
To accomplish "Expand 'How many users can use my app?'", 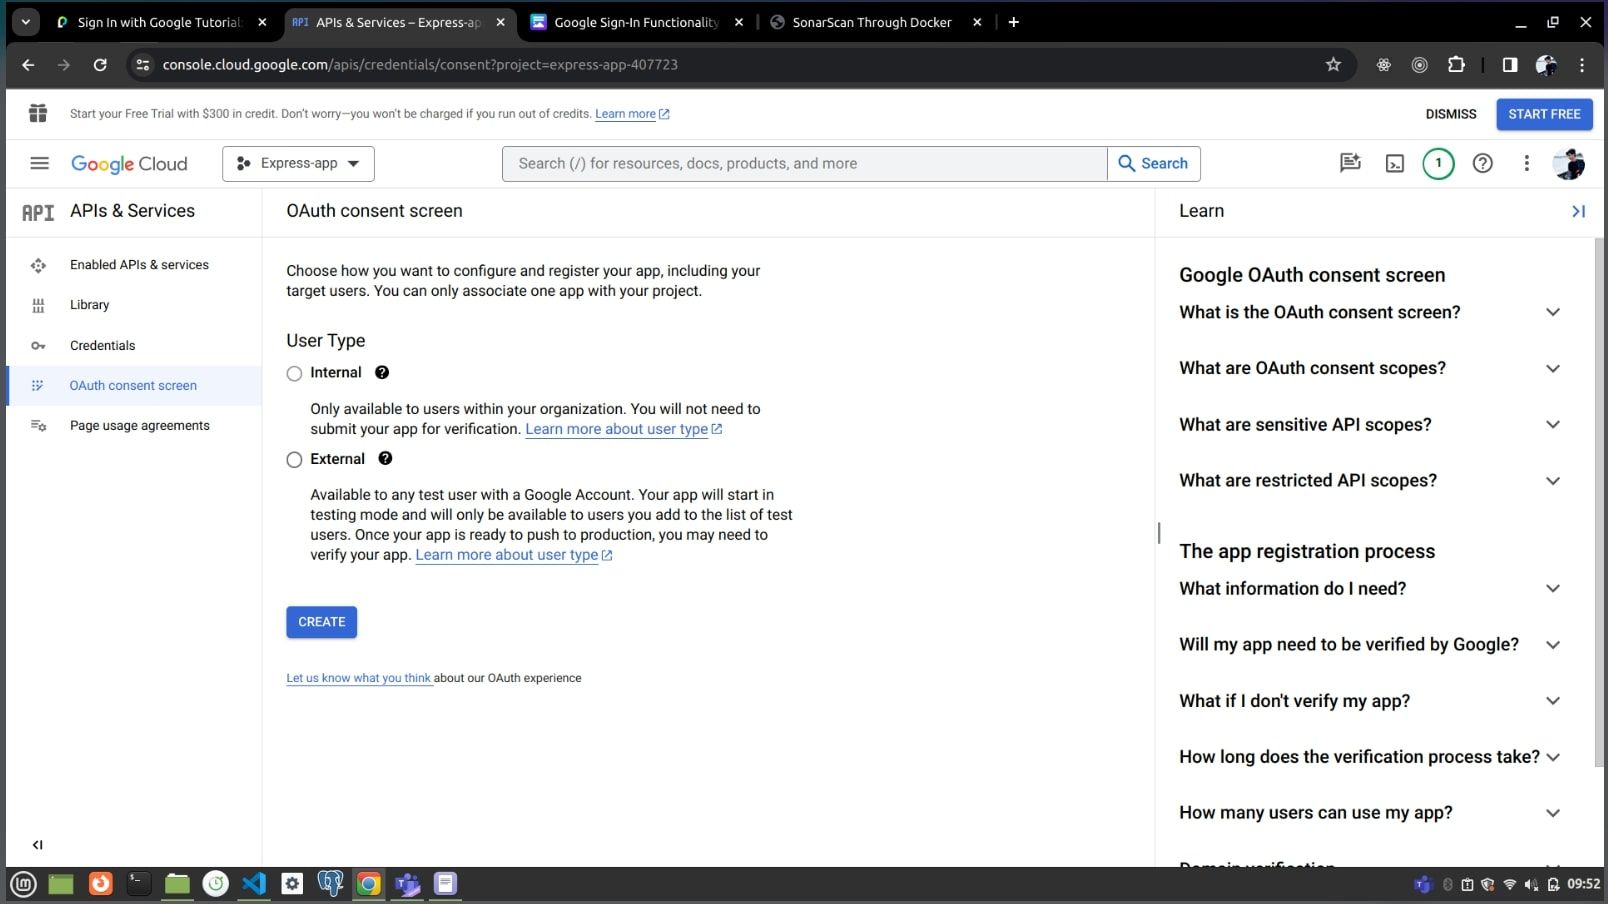I will [1370, 813].
